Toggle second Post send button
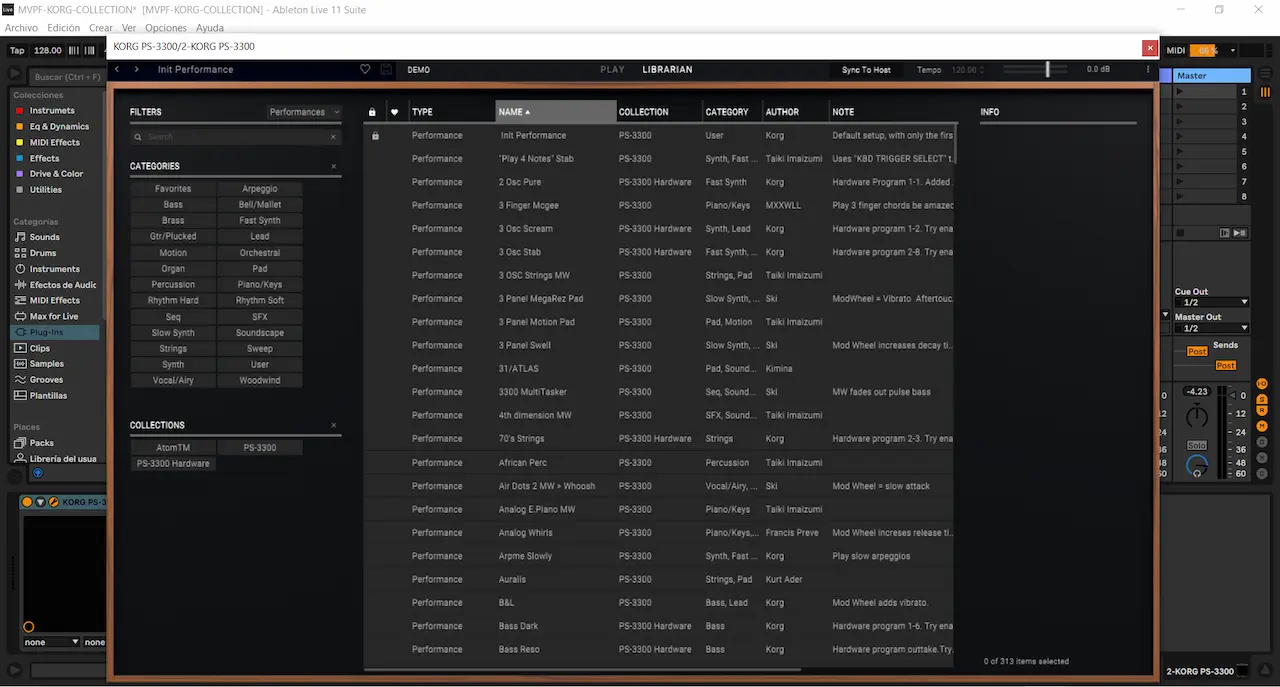 pyautogui.click(x=1225, y=366)
